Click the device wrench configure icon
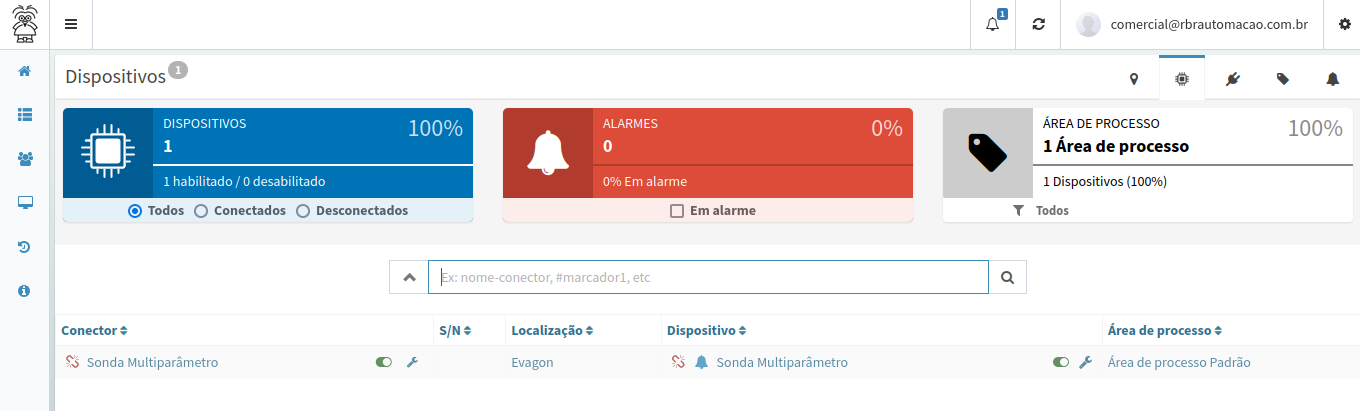Viewport: 1360px width, 411px height. click(x=1085, y=362)
